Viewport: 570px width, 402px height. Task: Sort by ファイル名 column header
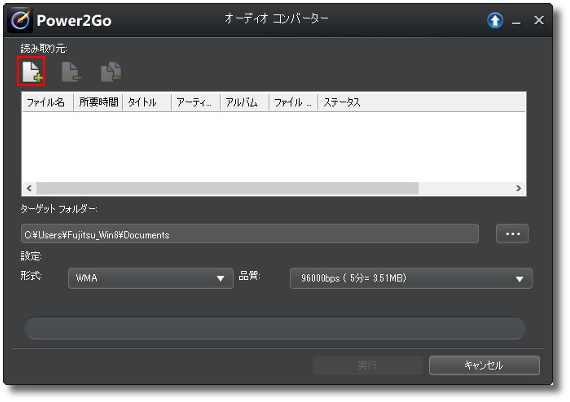click(x=48, y=102)
